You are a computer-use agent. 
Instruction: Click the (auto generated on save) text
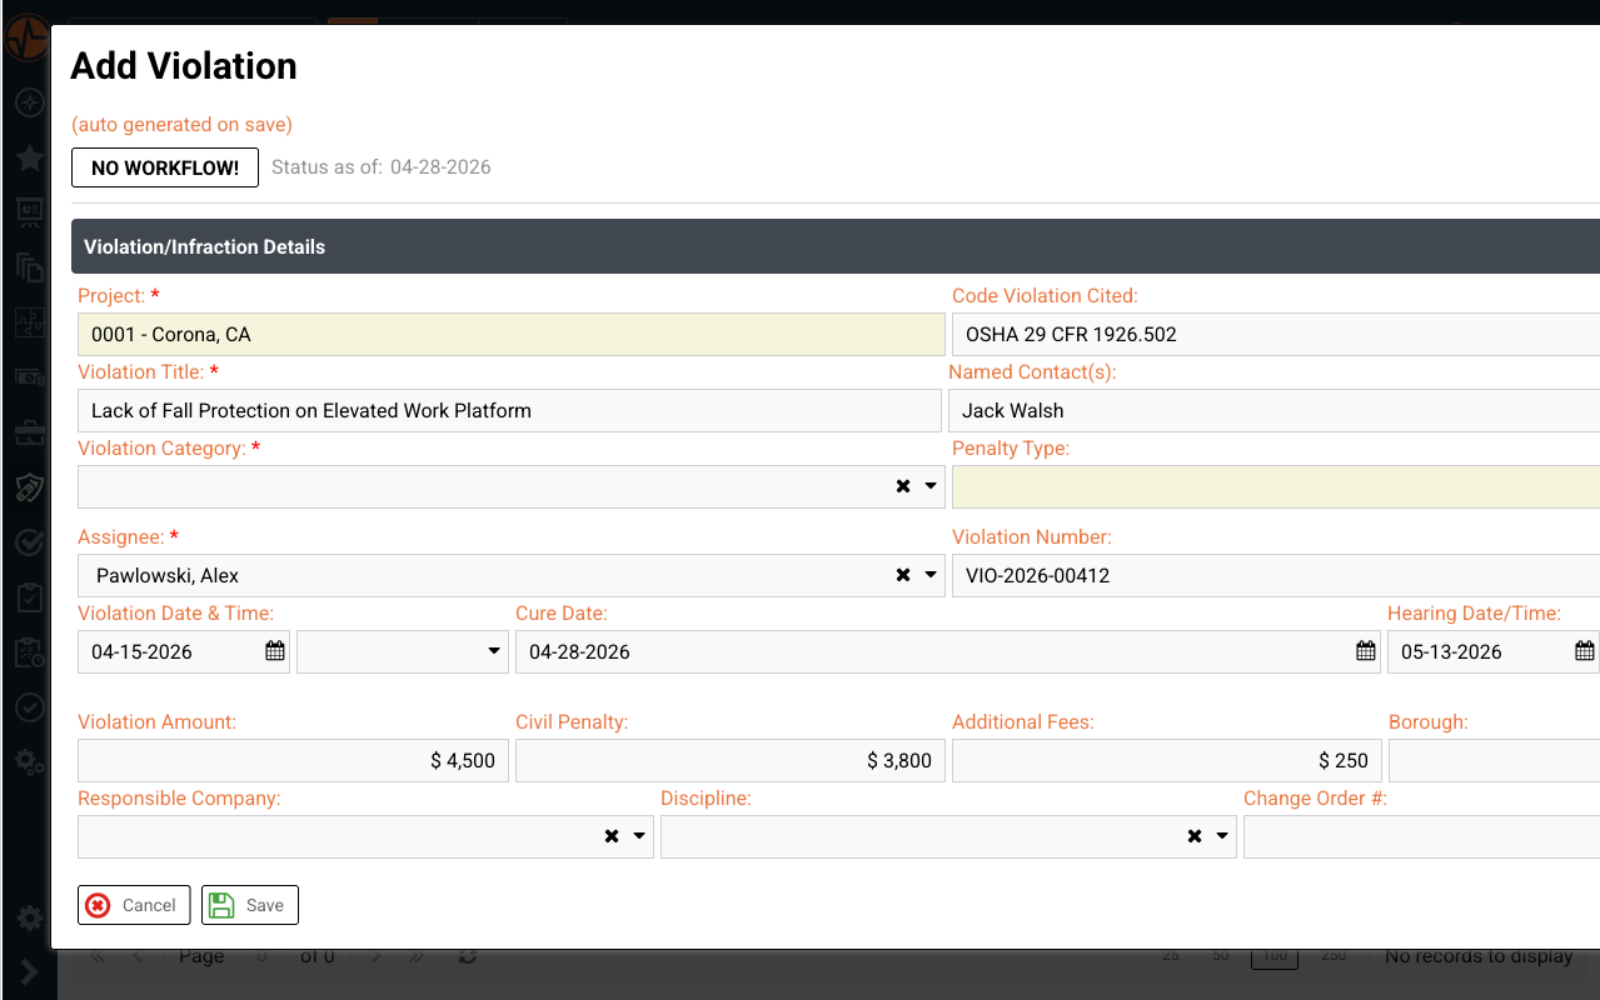click(182, 124)
